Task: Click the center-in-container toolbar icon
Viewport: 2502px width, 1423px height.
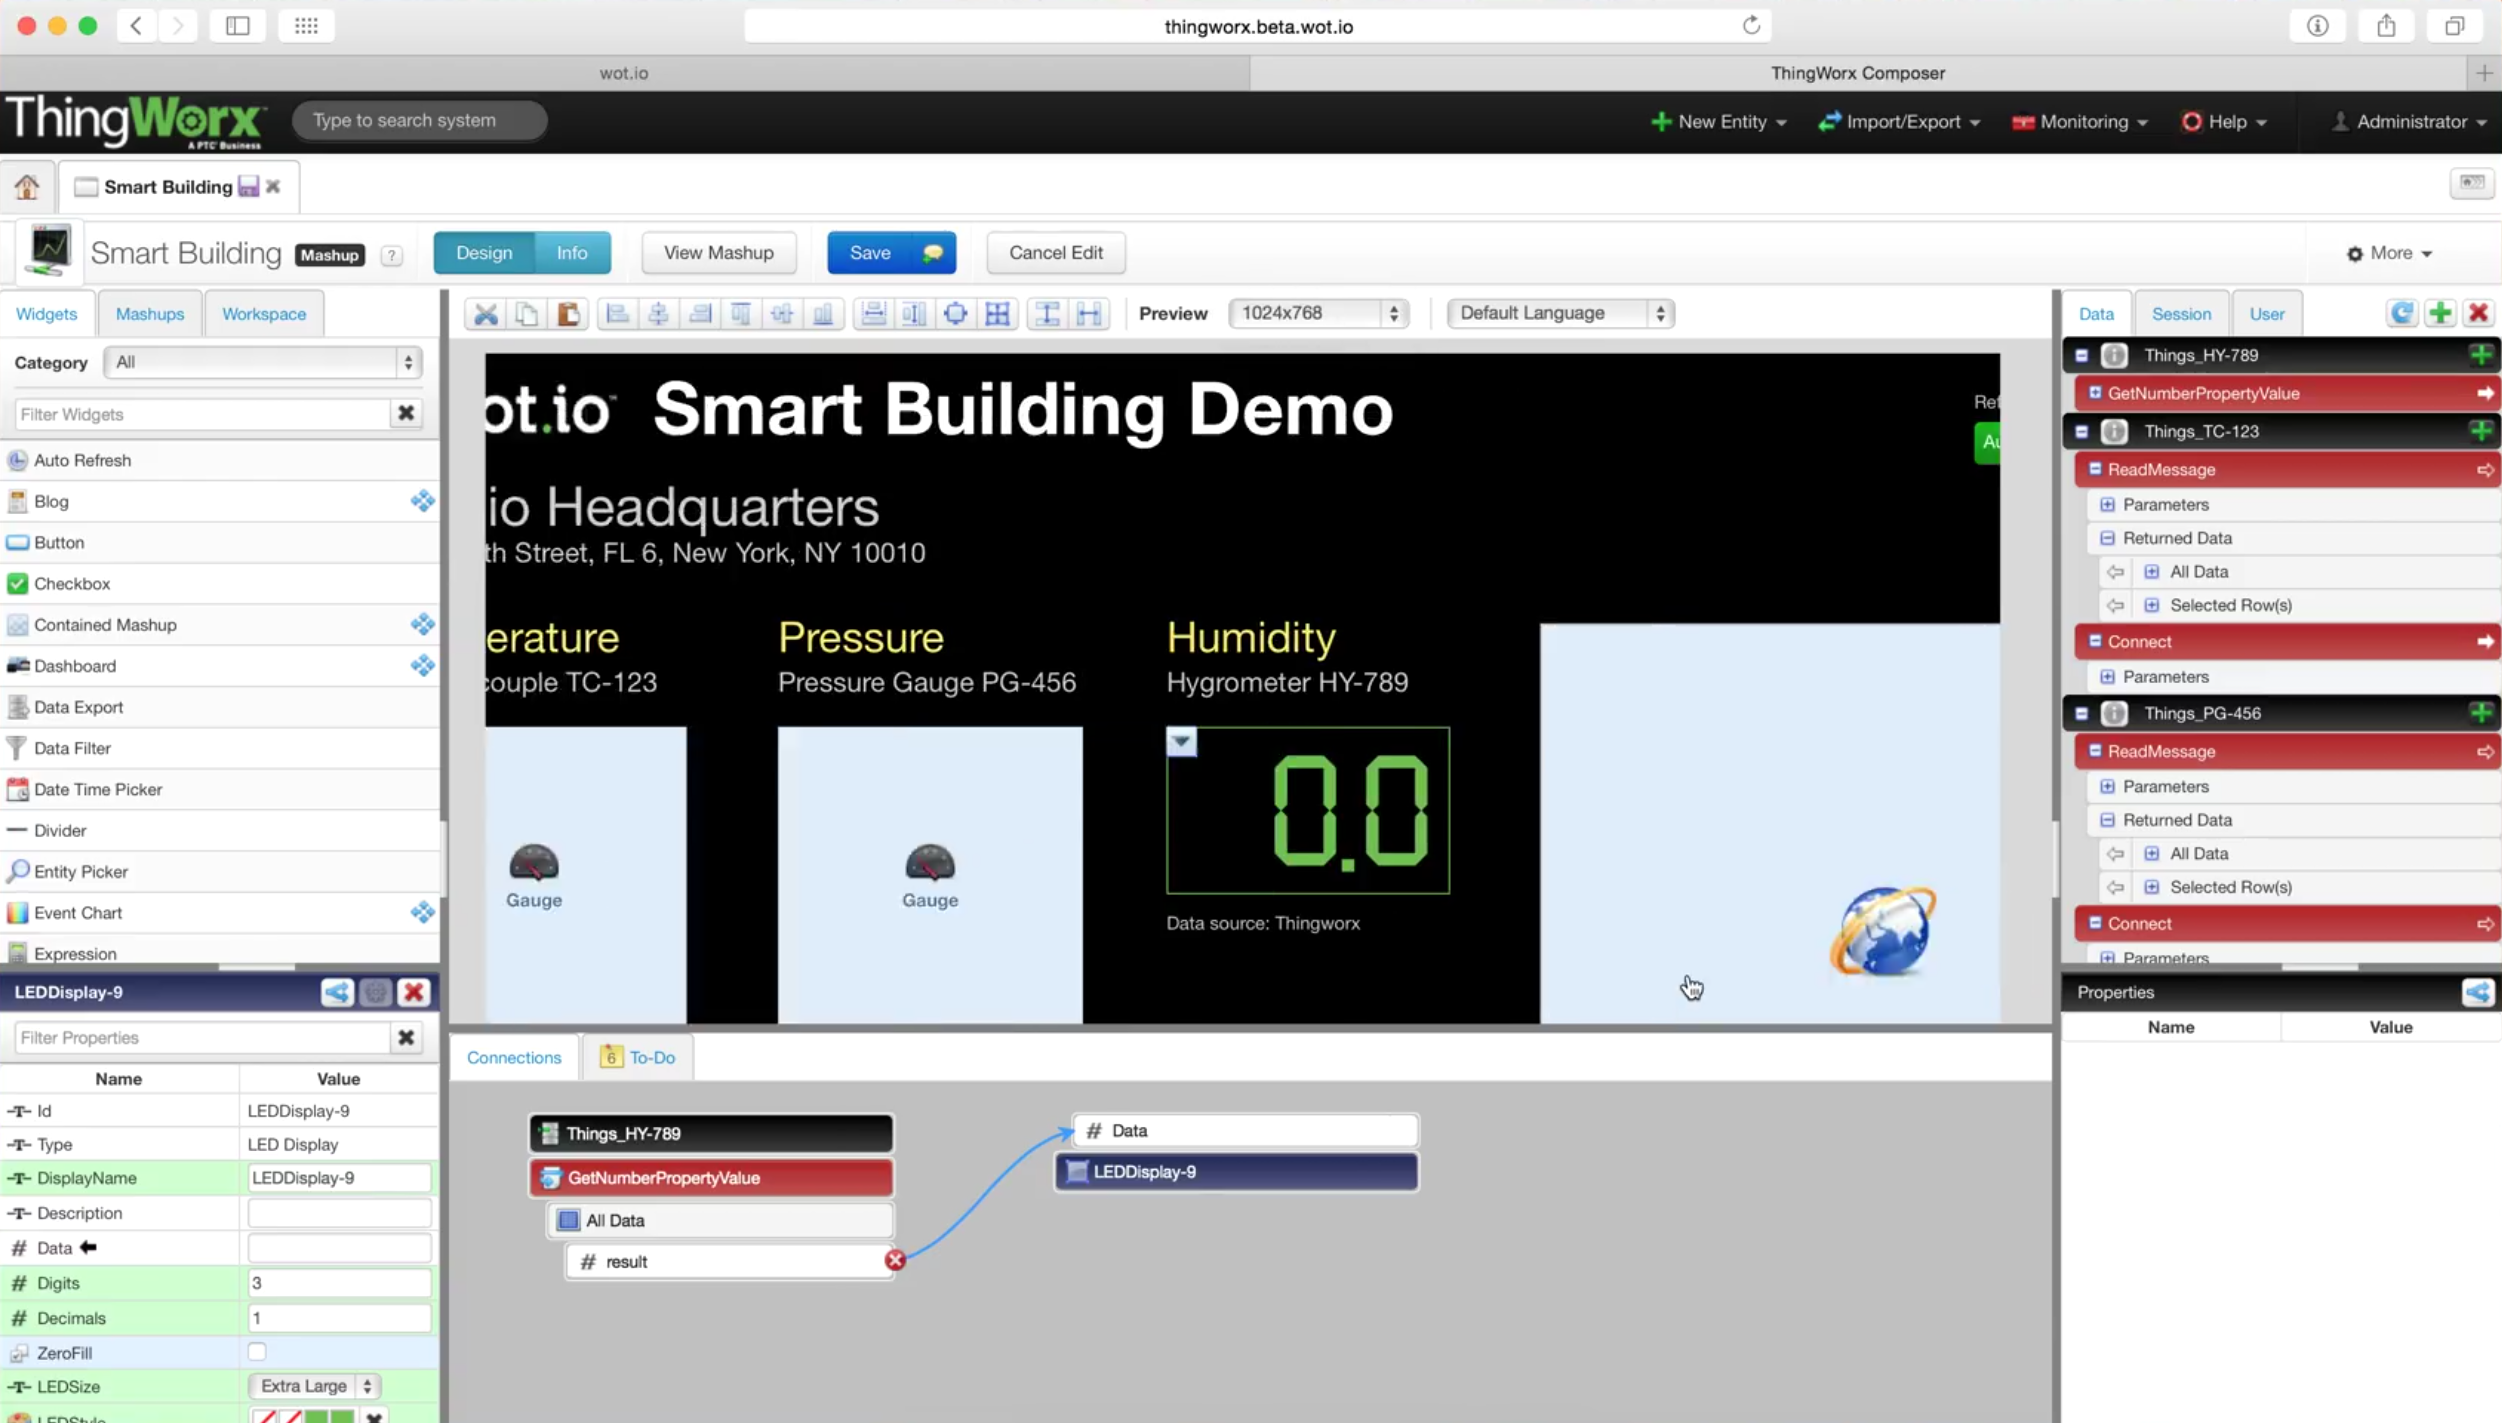Action: [955, 314]
